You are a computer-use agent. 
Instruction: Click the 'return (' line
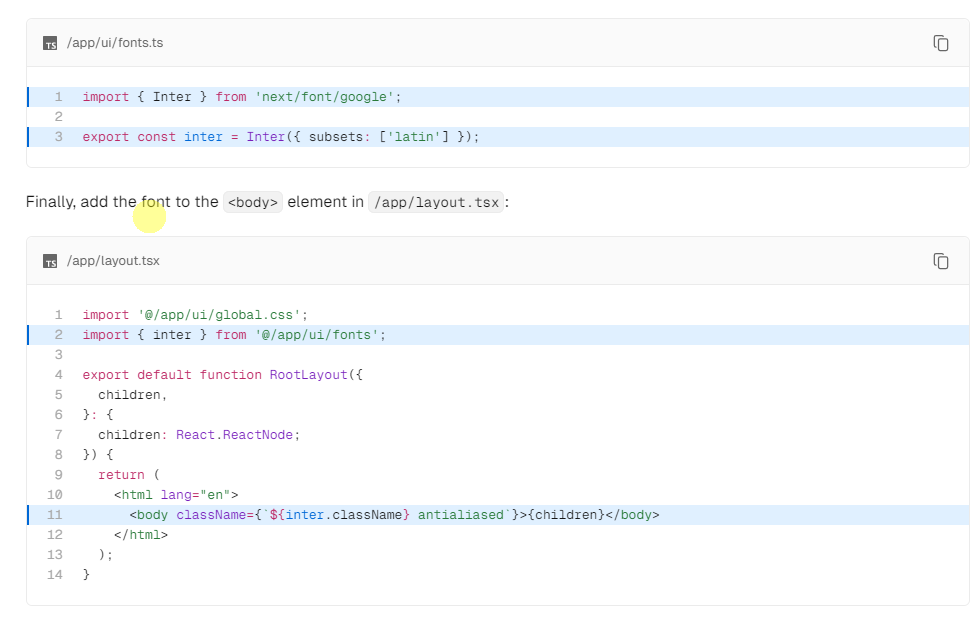129,475
